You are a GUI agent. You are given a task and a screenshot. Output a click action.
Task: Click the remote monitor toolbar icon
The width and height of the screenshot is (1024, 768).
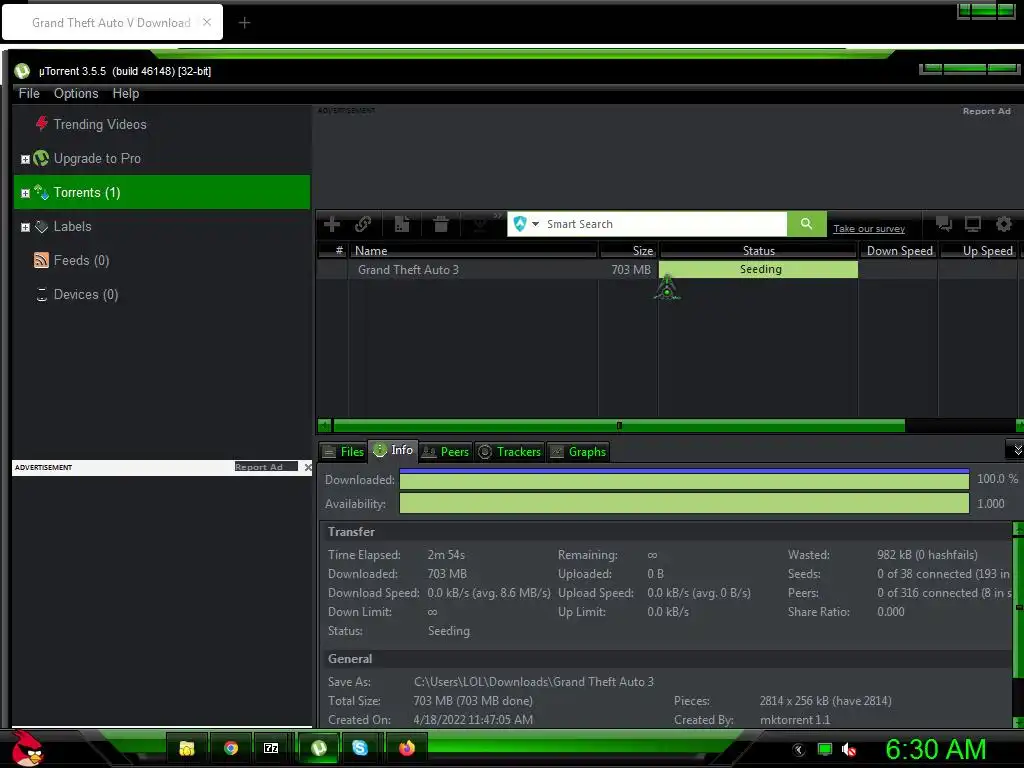click(973, 224)
